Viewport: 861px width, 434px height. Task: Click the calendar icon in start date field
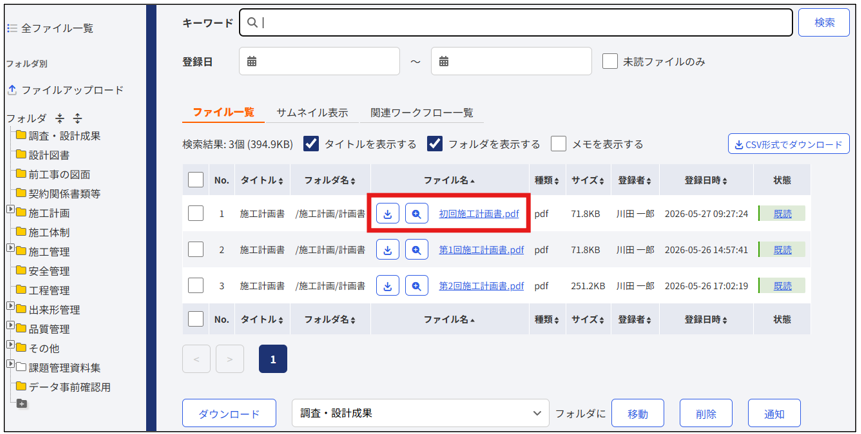(x=251, y=62)
